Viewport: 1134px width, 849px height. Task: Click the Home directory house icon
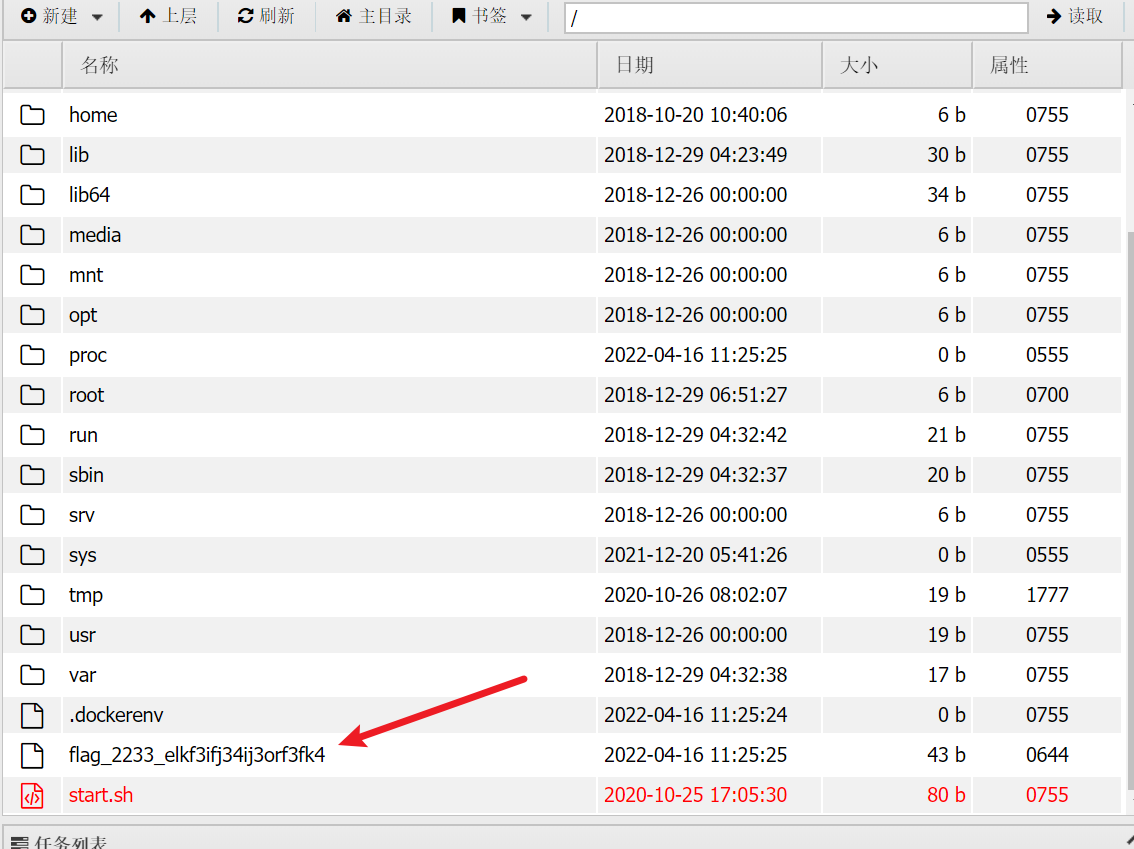tap(343, 16)
